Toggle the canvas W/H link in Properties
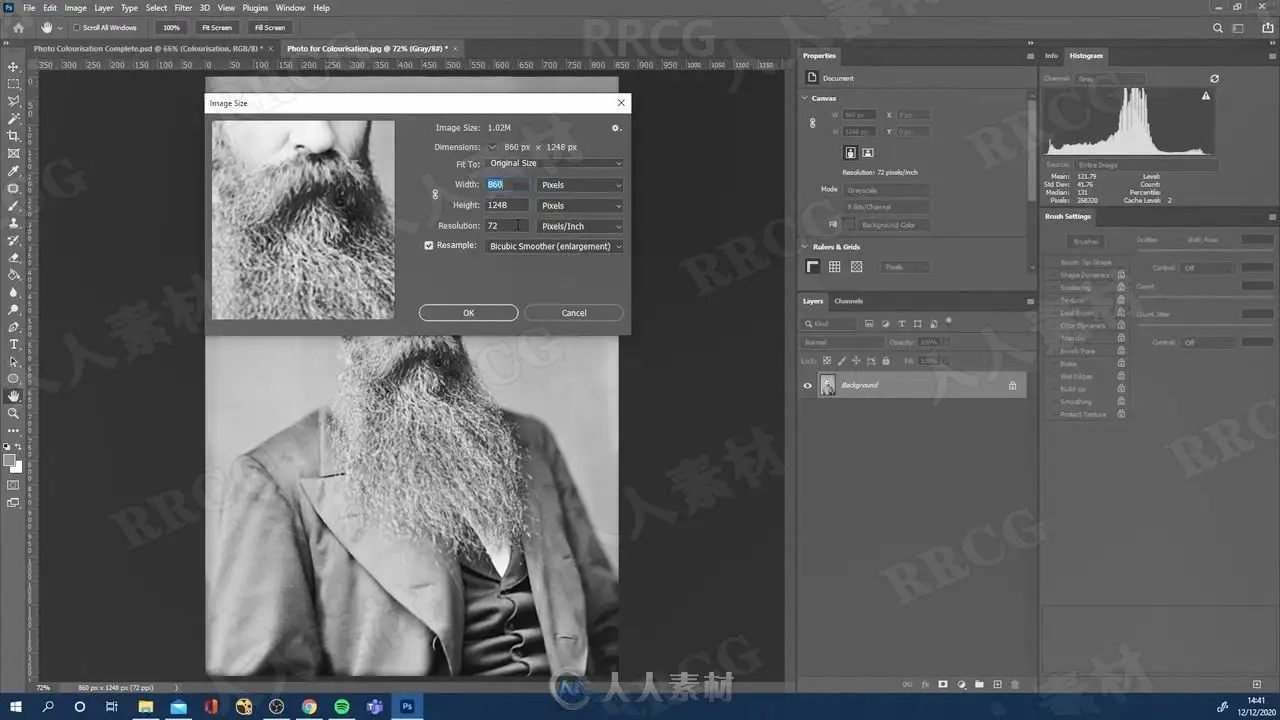The height and width of the screenshot is (720, 1280). pyautogui.click(x=812, y=123)
